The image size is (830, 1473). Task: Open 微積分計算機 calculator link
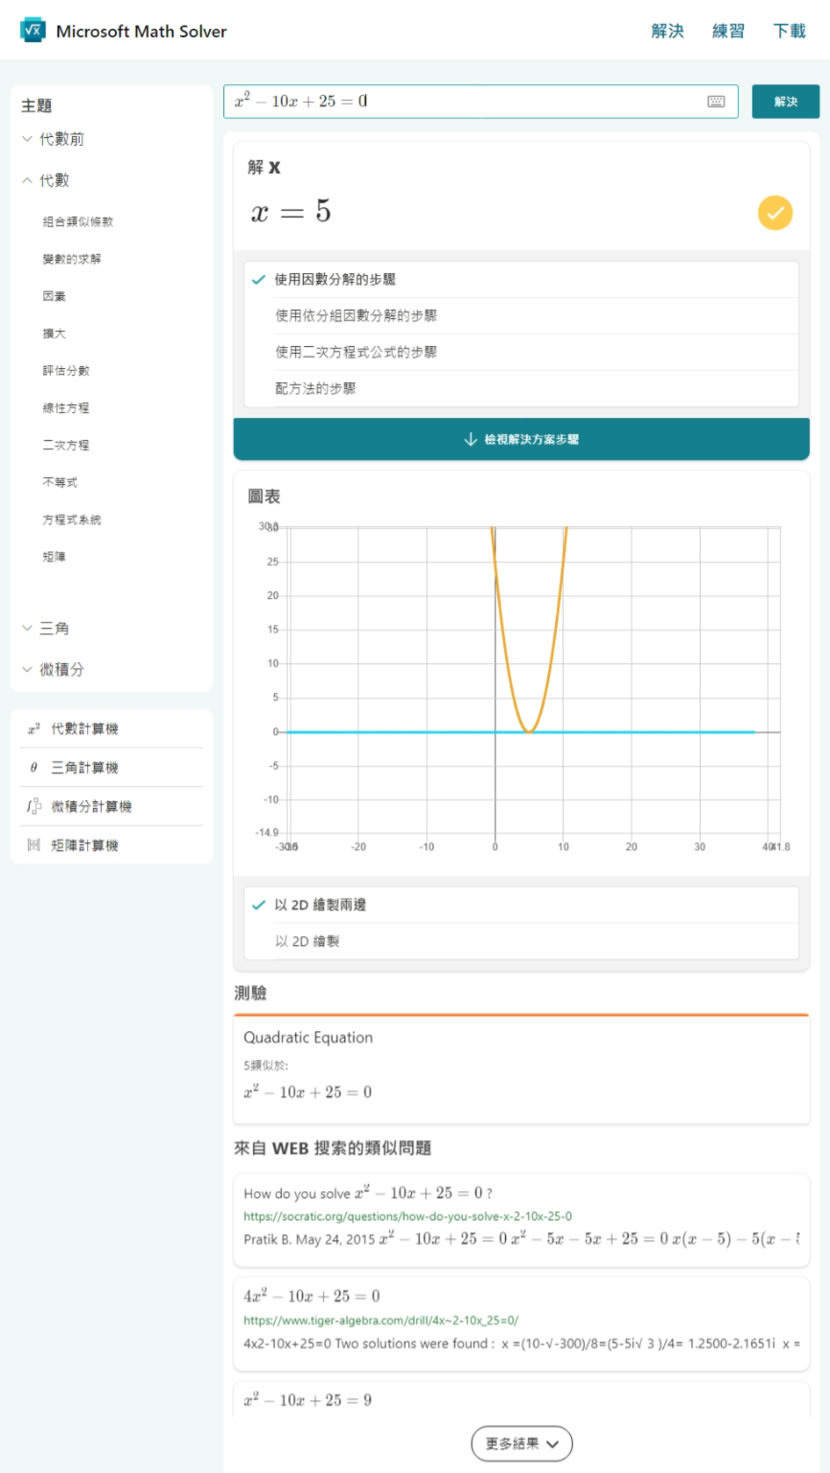click(x=92, y=806)
